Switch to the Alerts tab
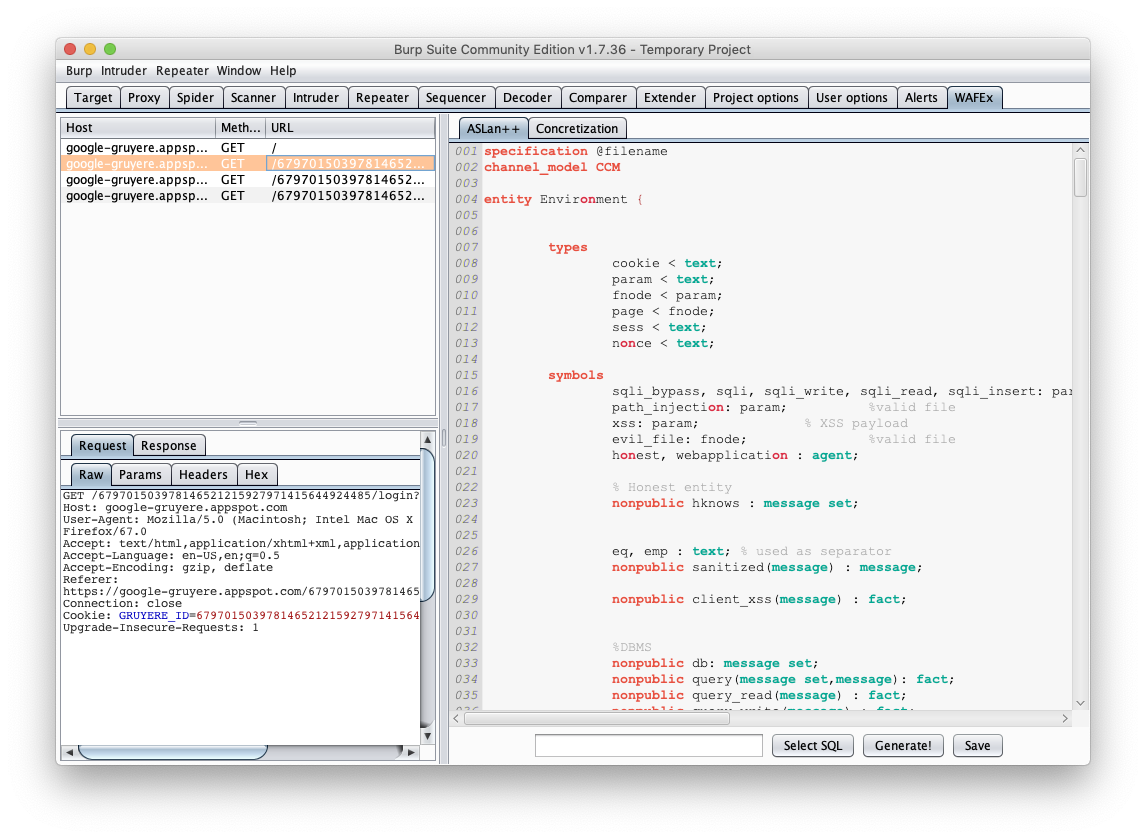This screenshot has height=839, width=1146. pyautogui.click(x=921, y=98)
